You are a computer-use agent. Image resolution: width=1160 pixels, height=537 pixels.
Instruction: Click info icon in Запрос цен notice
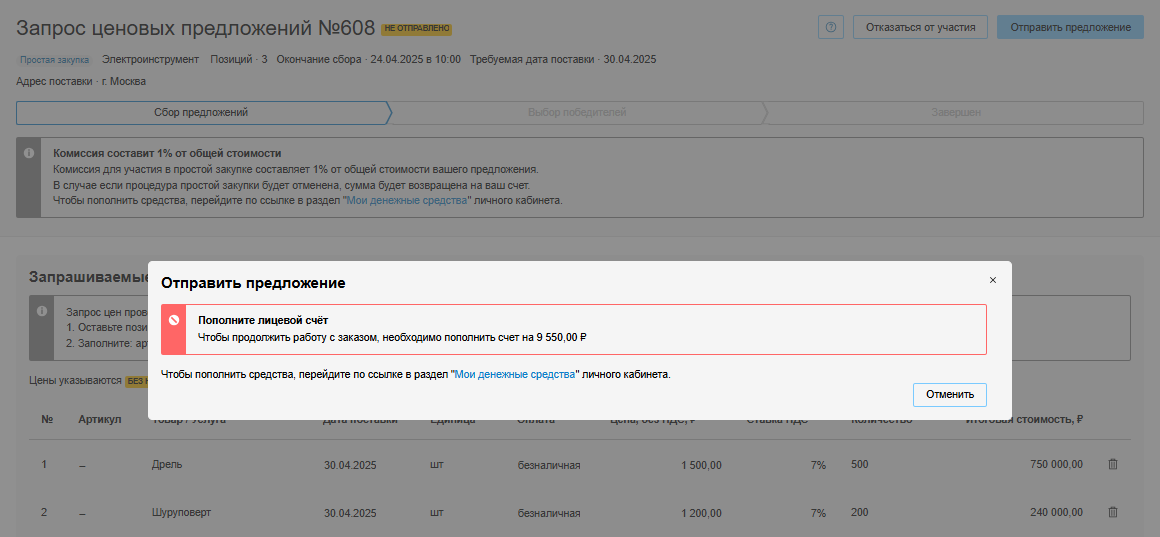tap(41, 312)
